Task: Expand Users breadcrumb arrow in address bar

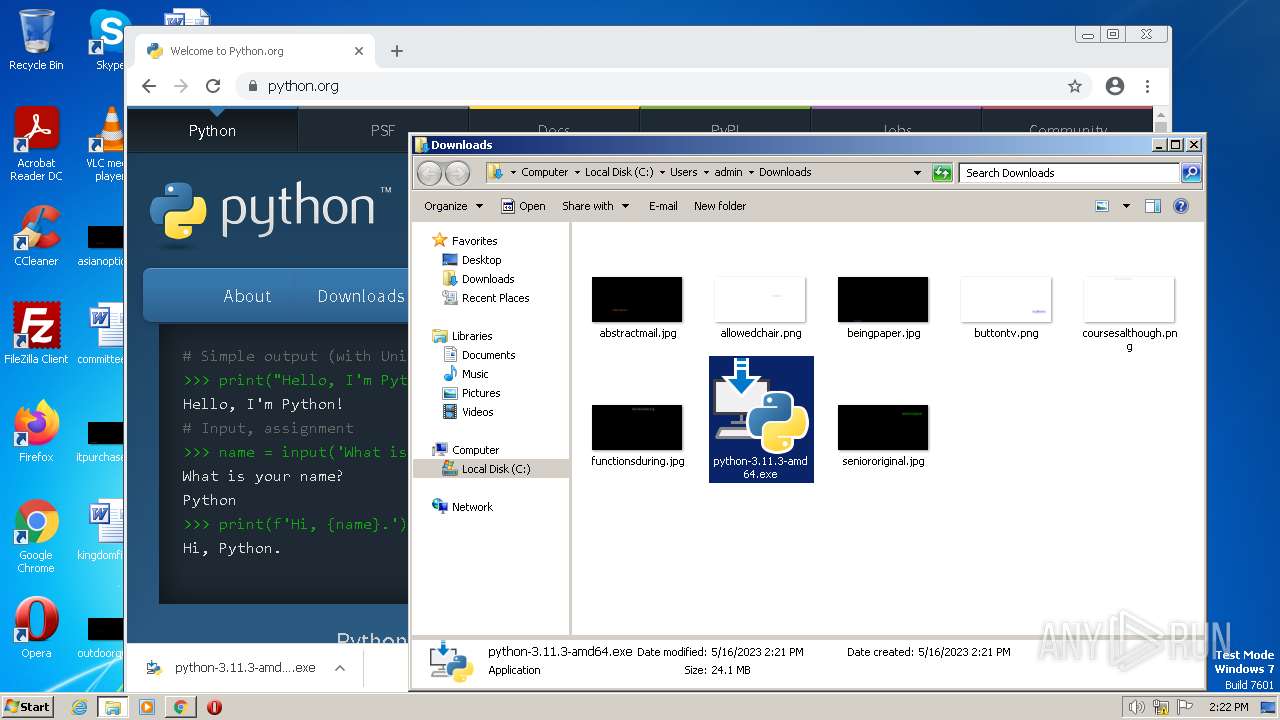Action: pos(706,172)
